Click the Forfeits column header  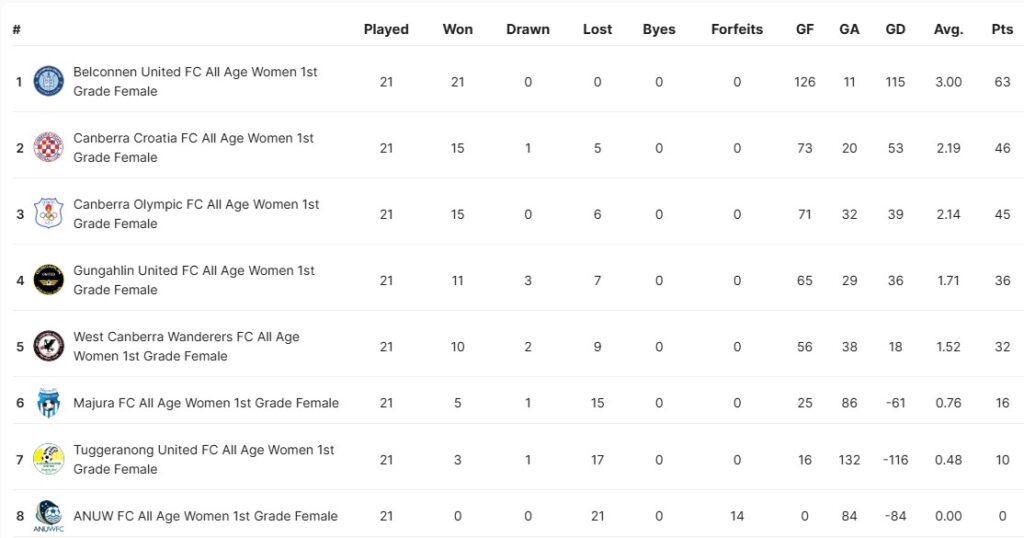pyautogui.click(x=737, y=29)
